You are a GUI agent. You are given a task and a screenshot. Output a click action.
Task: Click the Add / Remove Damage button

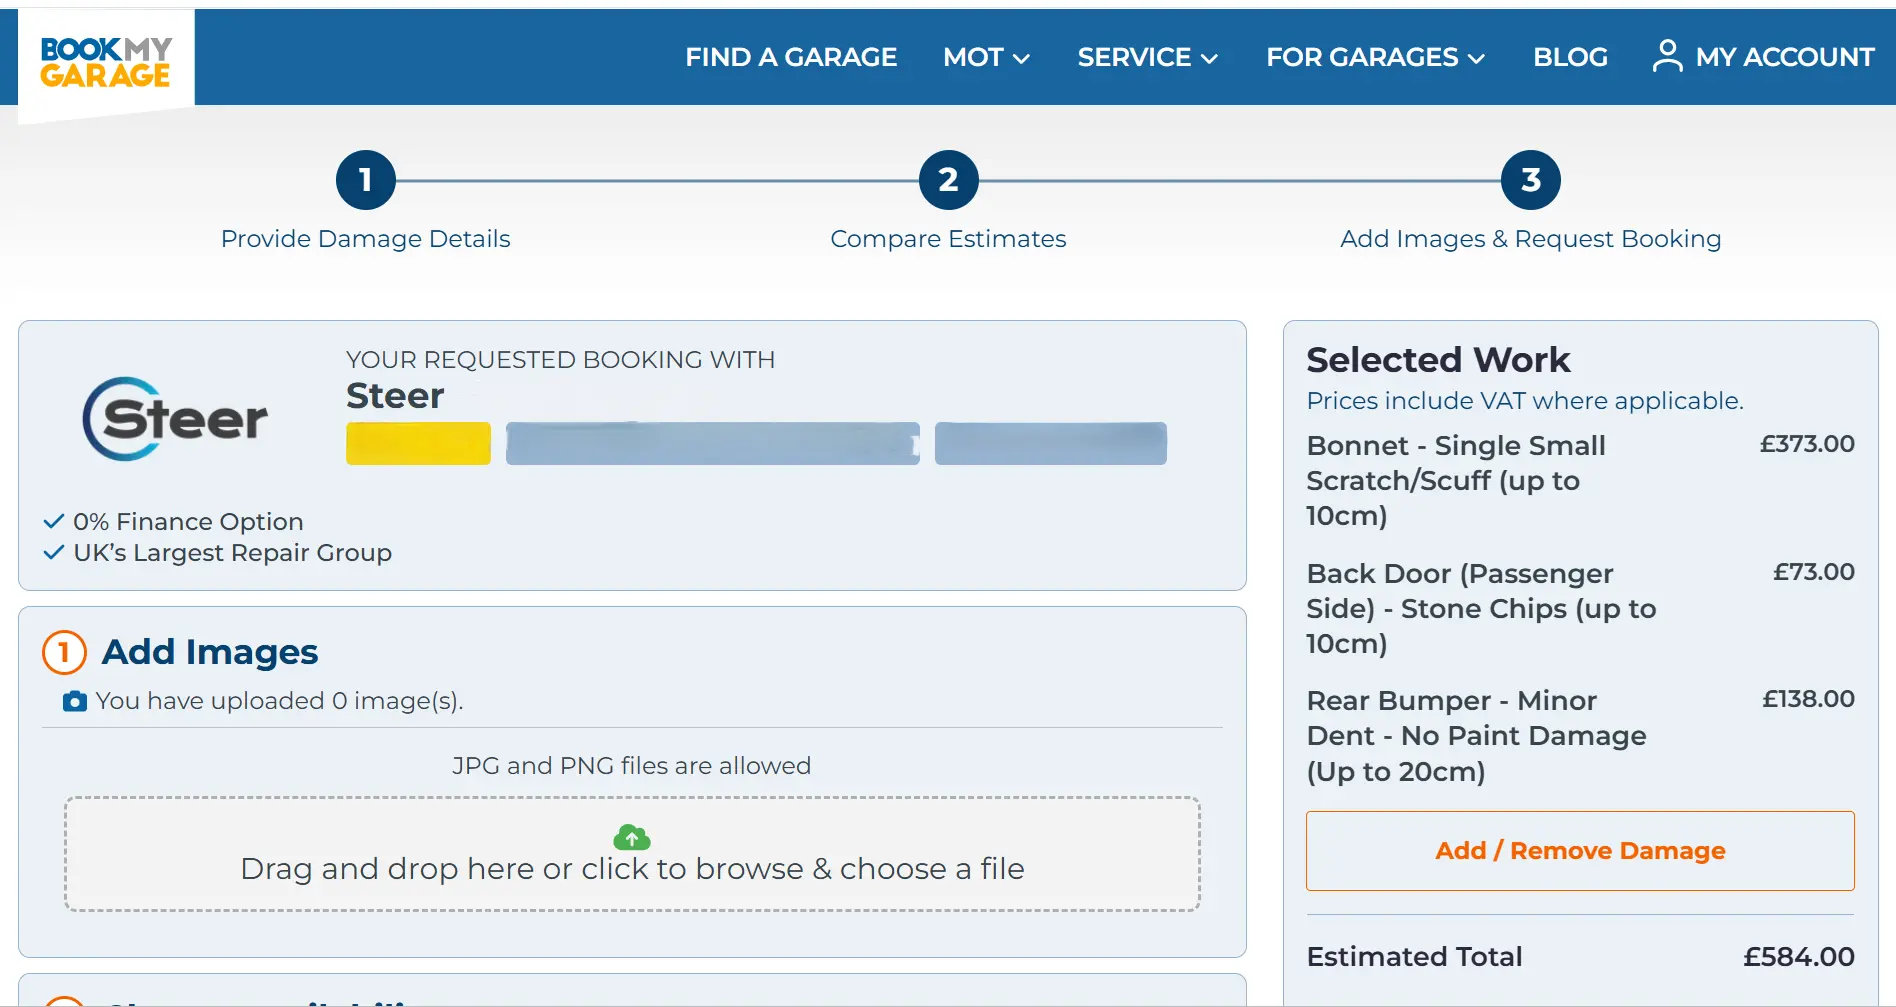tap(1580, 850)
